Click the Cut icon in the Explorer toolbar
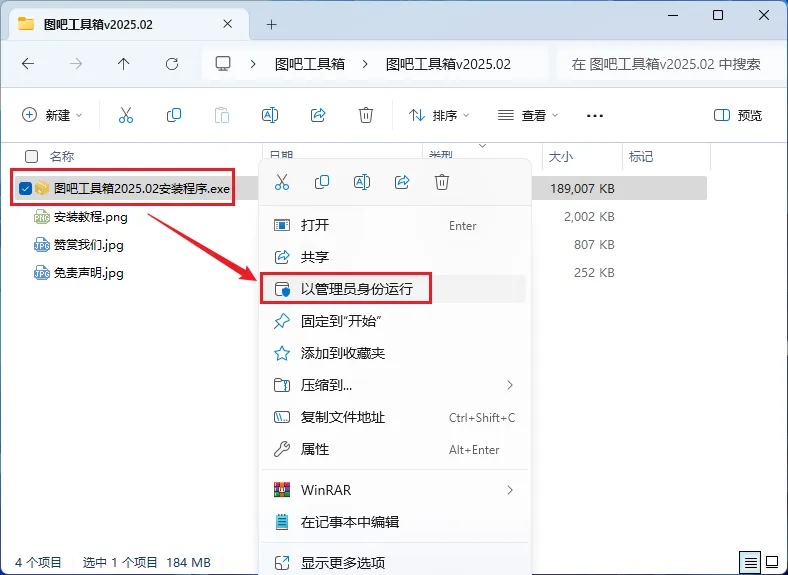The height and width of the screenshot is (575, 788). pos(126,115)
